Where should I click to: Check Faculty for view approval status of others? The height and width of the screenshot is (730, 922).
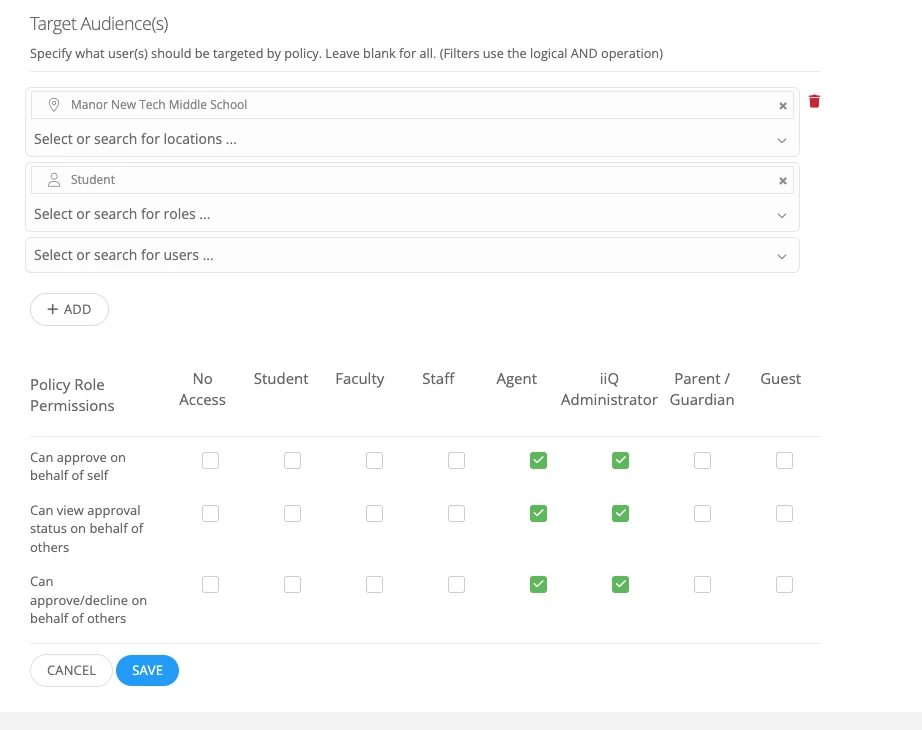click(374, 513)
